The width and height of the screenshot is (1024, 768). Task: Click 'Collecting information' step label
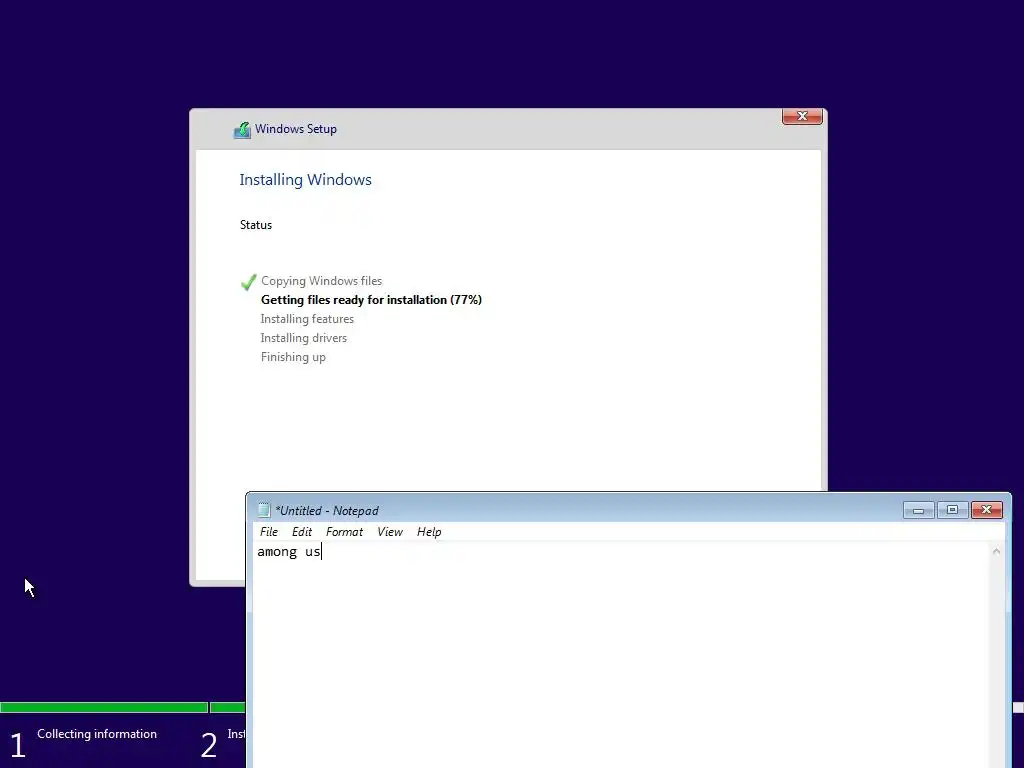[97, 734]
